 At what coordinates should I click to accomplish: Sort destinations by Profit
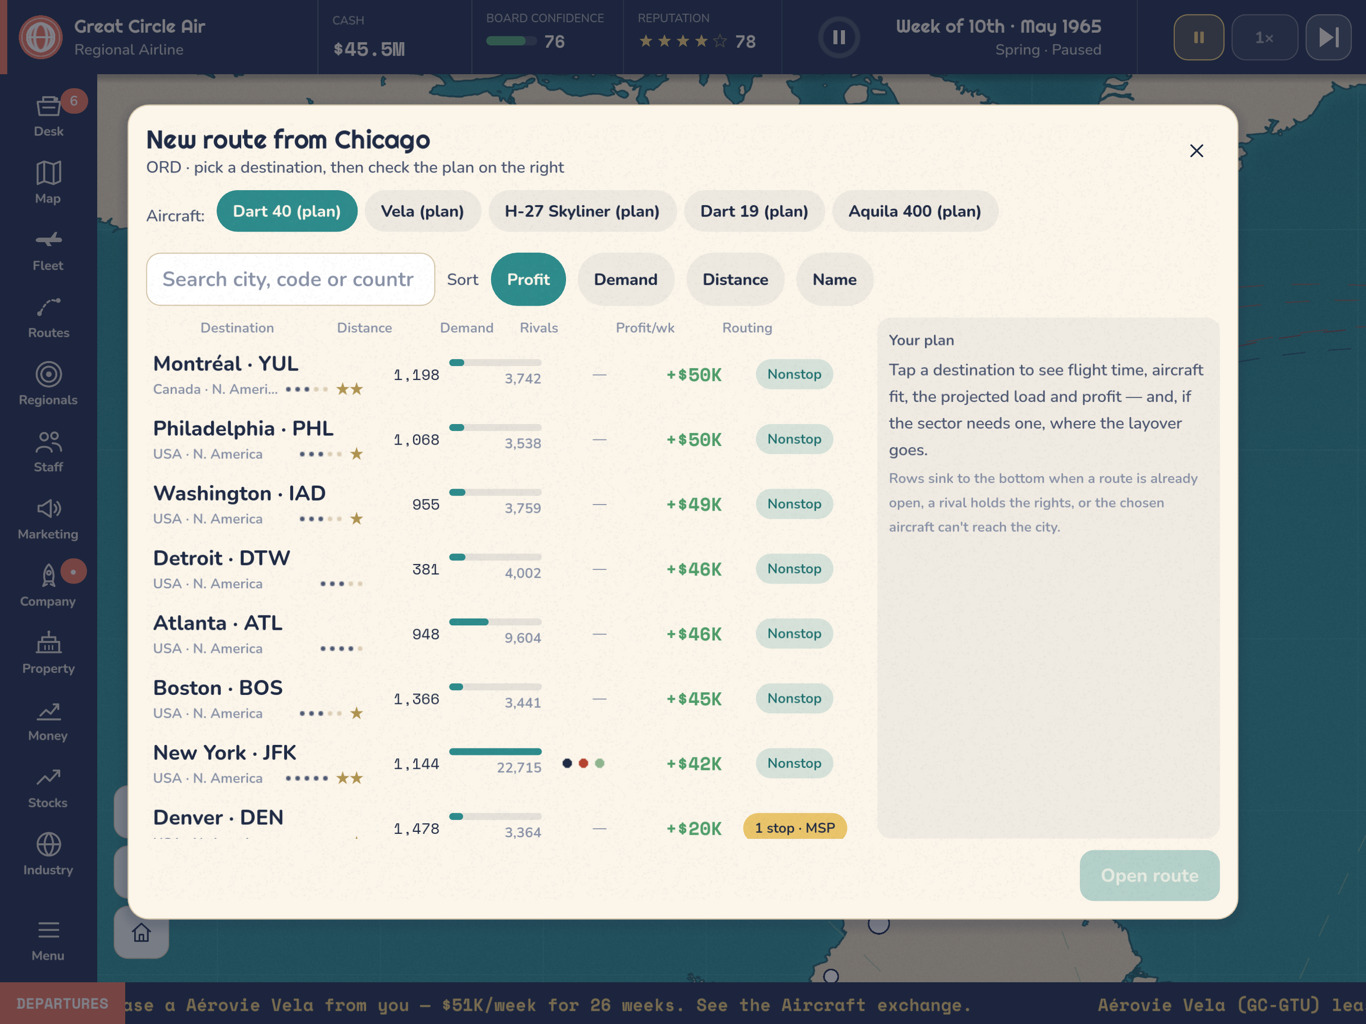[528, 279]
